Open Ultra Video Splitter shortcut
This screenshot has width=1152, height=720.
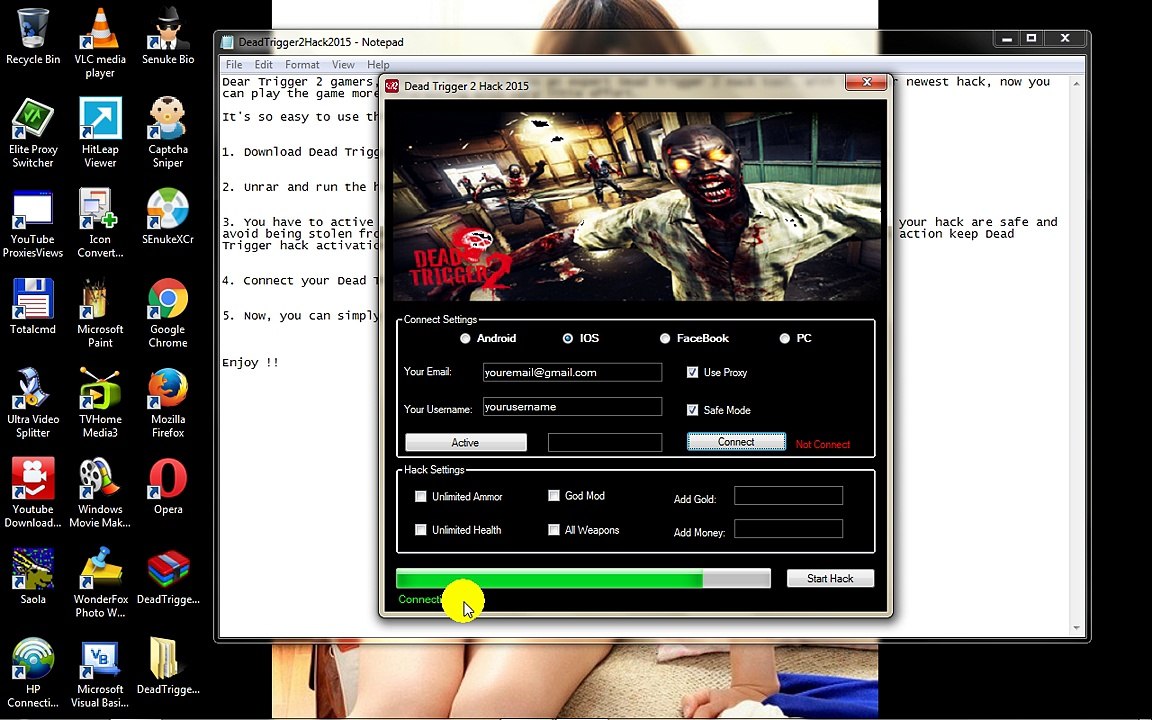pyautogui.click(x=33, y=404)
